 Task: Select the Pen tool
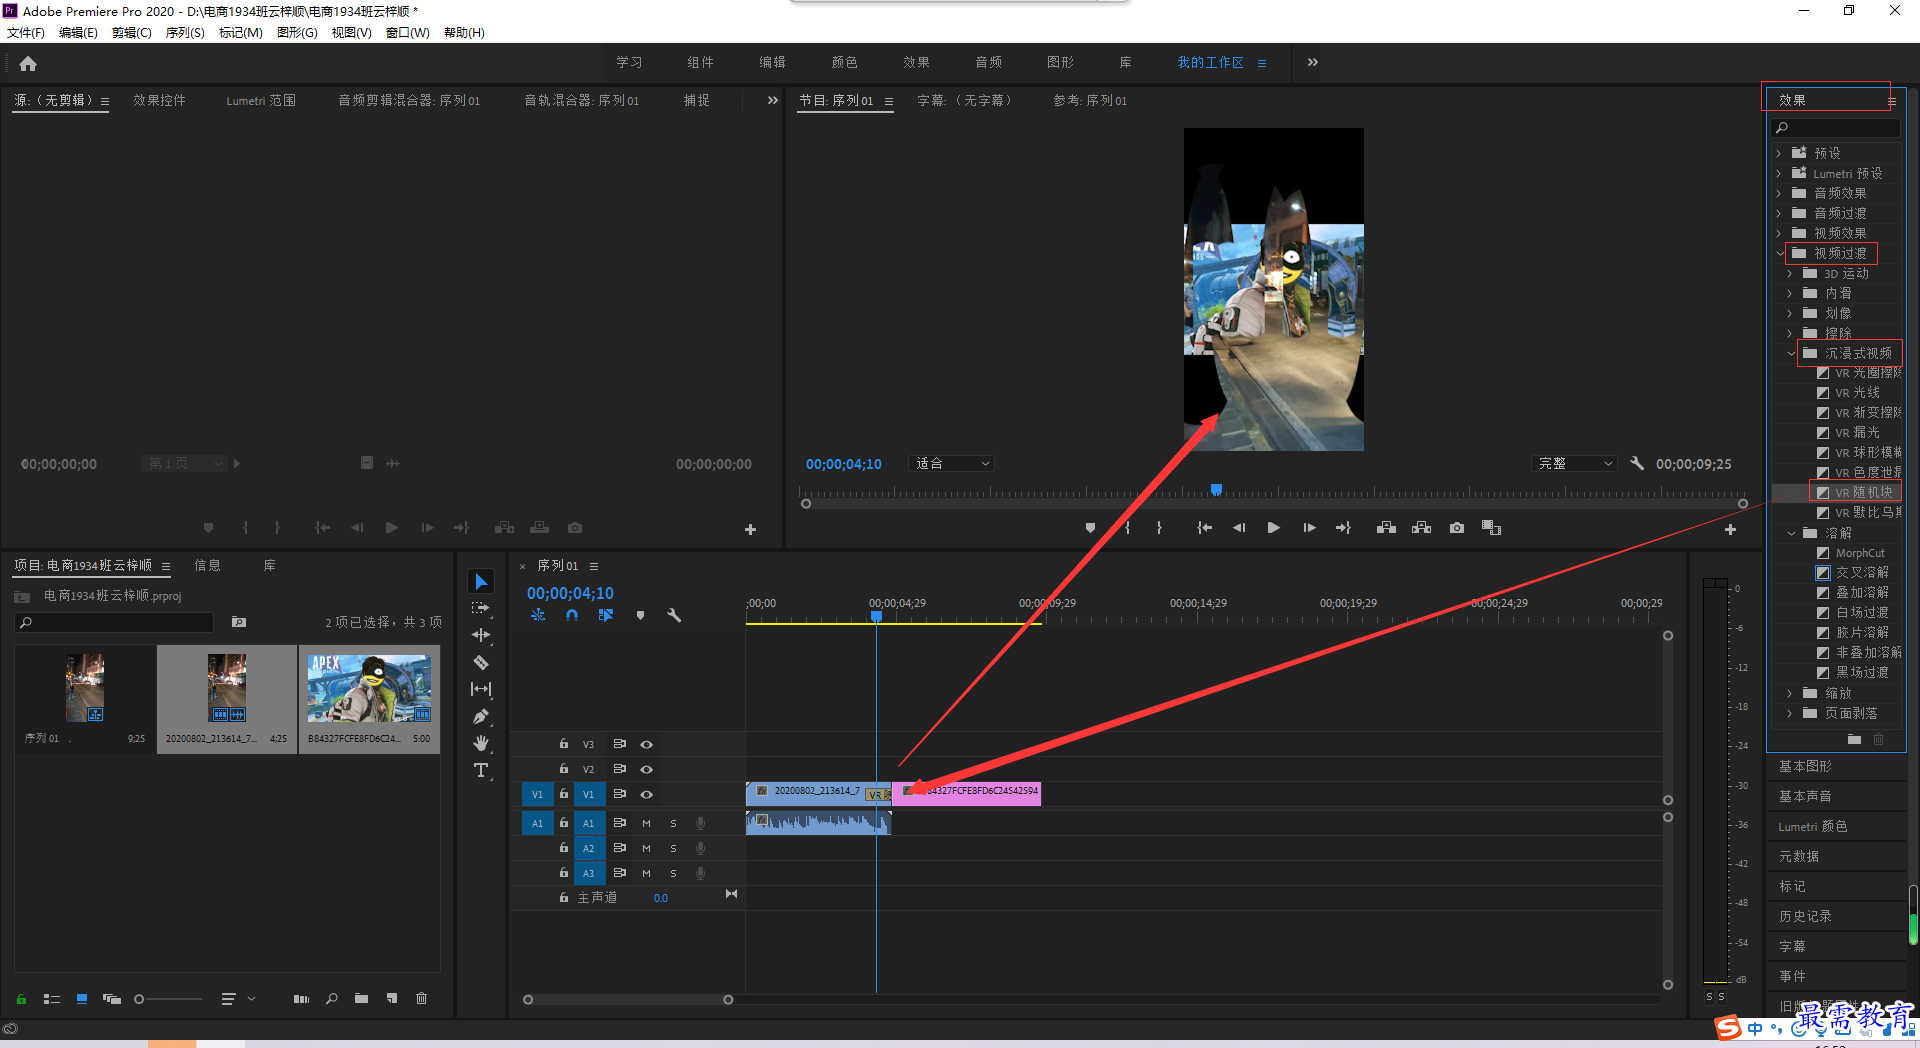pyautogui.click(x=481, y=716)
